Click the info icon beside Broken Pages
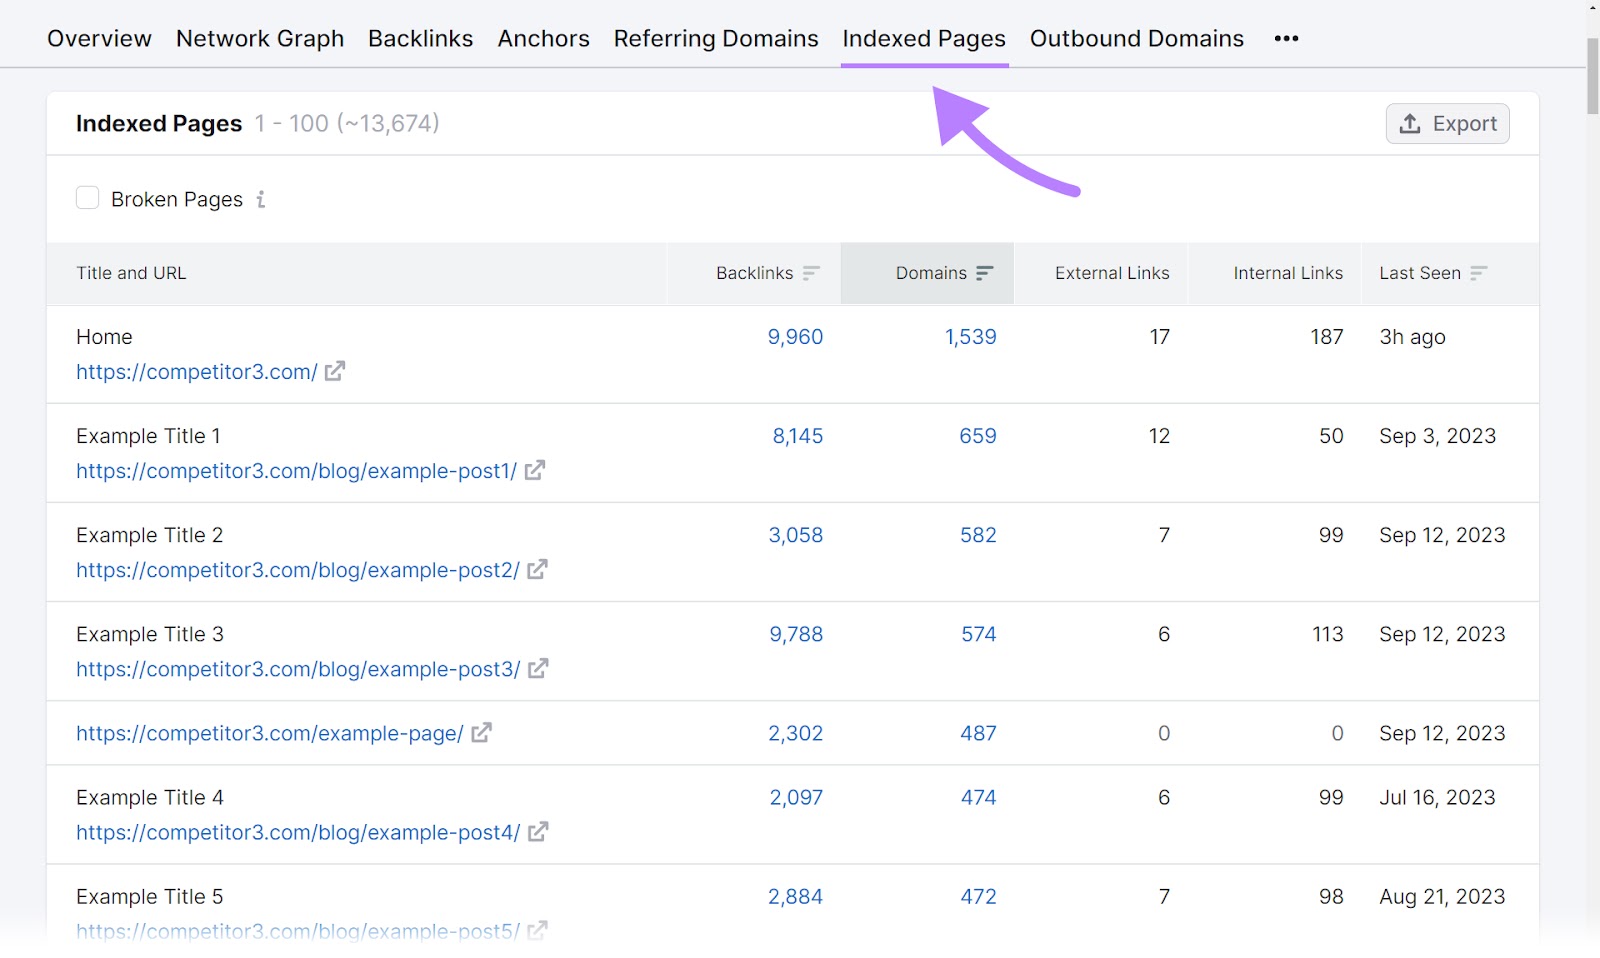Image resolution: width=1600 pixels, height=958 pixels. 261,199
